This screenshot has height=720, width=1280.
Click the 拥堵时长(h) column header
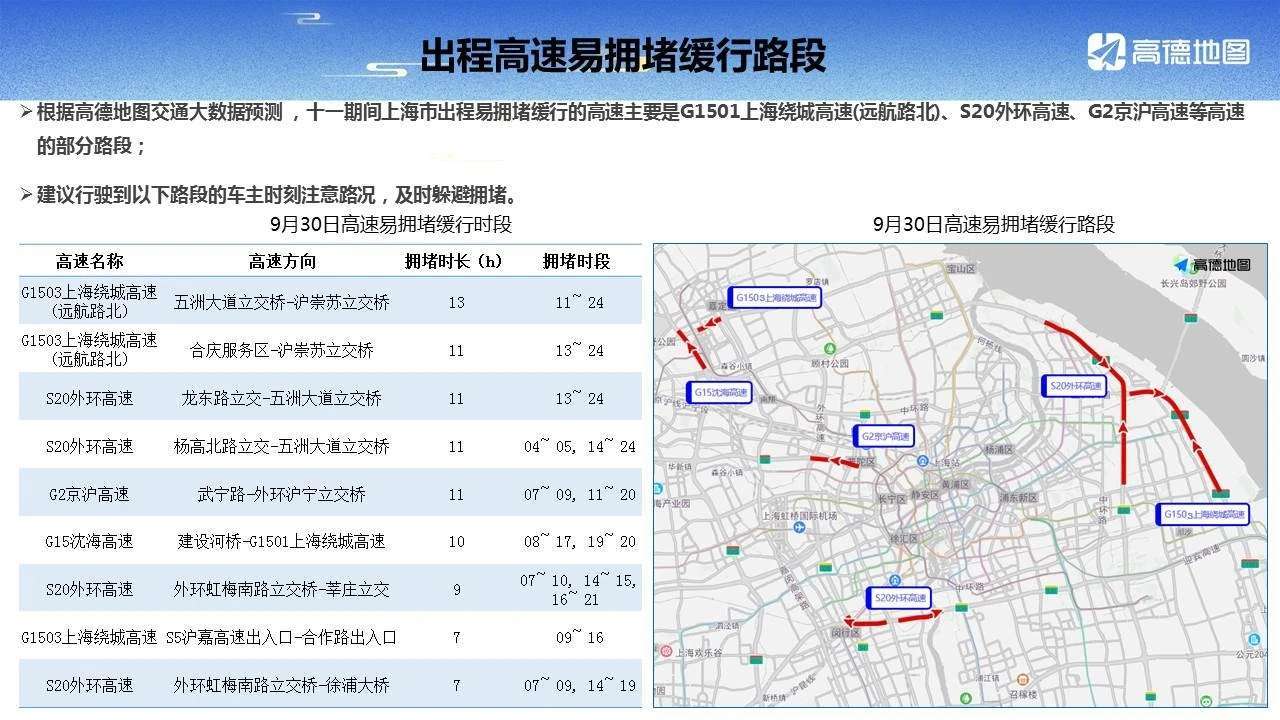(455, 261)
